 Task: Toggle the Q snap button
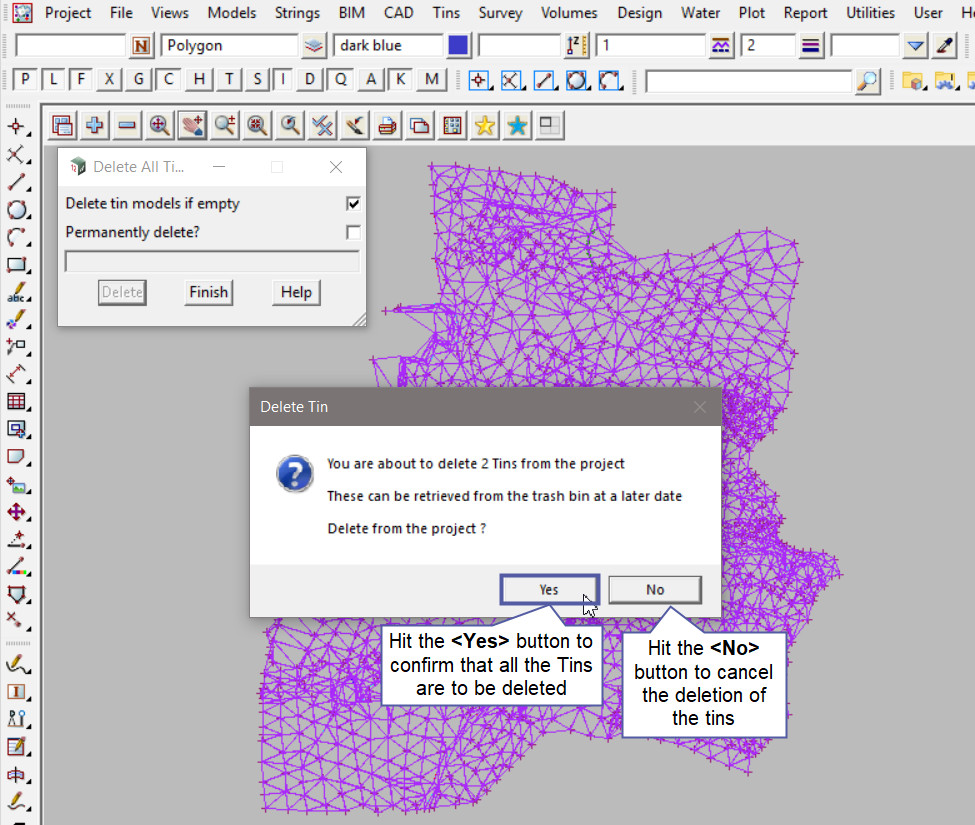341,79
